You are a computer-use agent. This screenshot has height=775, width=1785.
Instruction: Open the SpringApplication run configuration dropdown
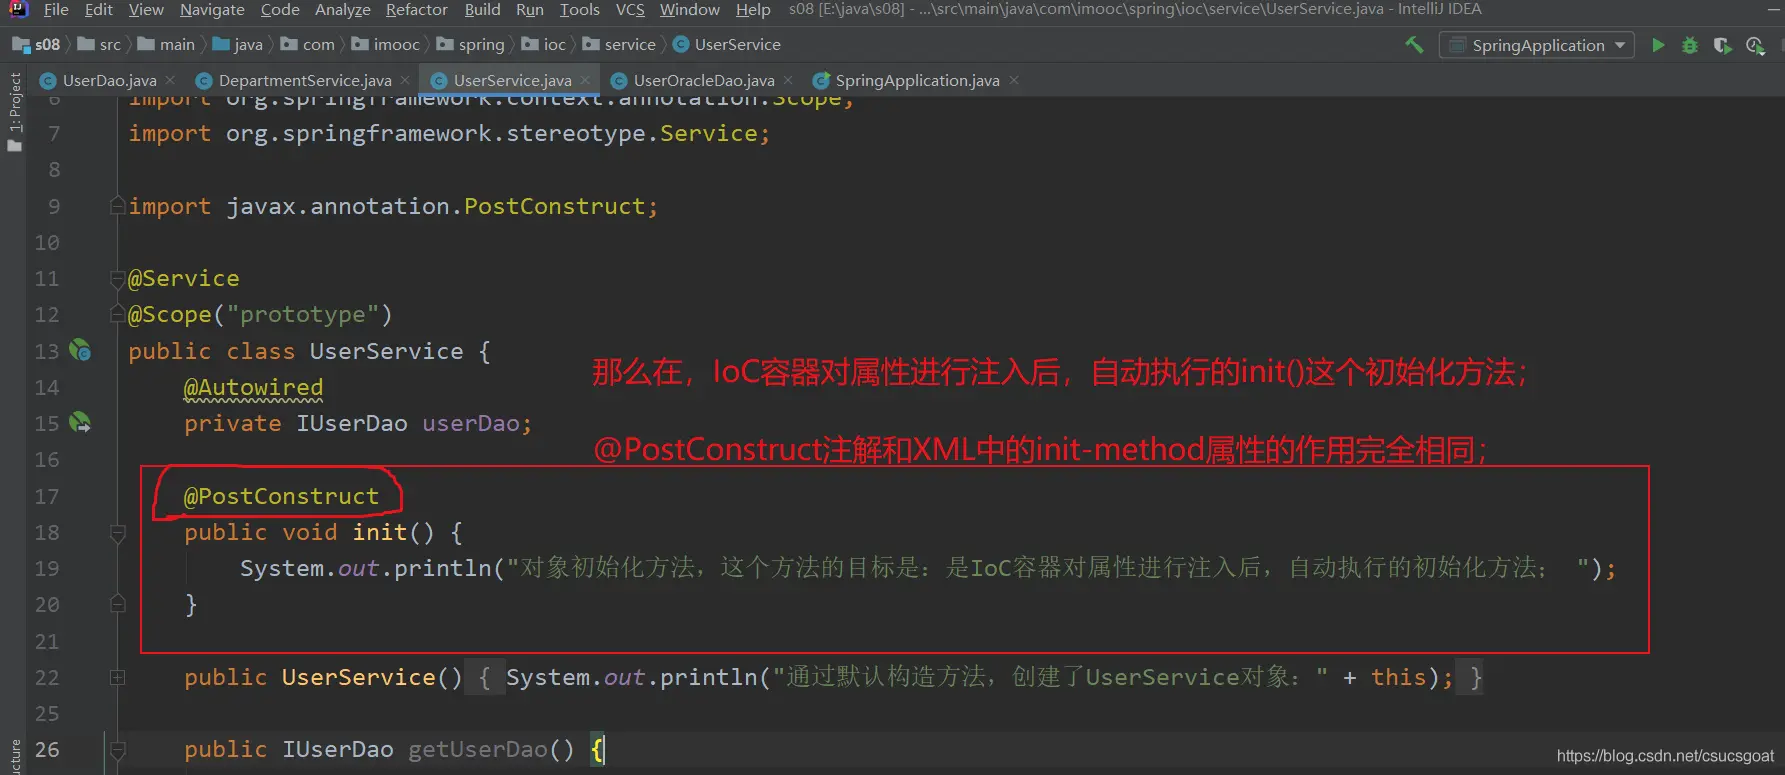(x=1536, y=45)
